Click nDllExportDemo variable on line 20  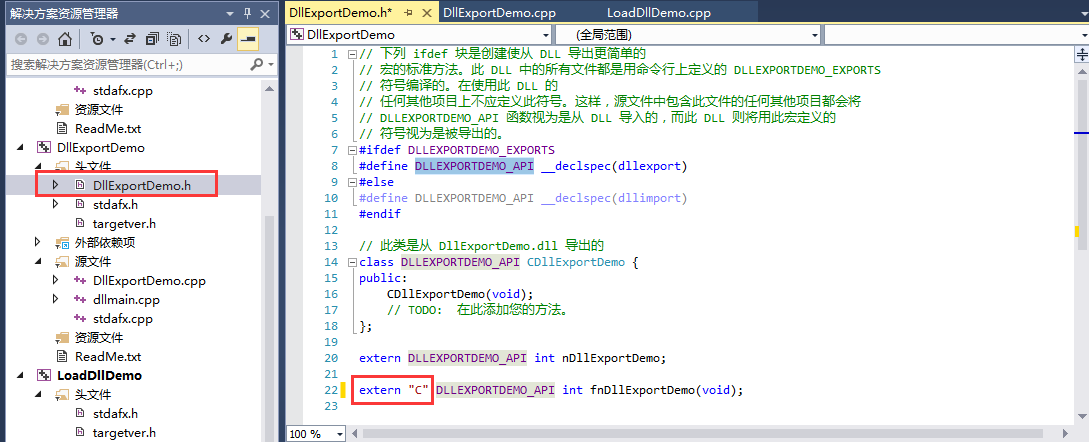[x=610, y=358]
